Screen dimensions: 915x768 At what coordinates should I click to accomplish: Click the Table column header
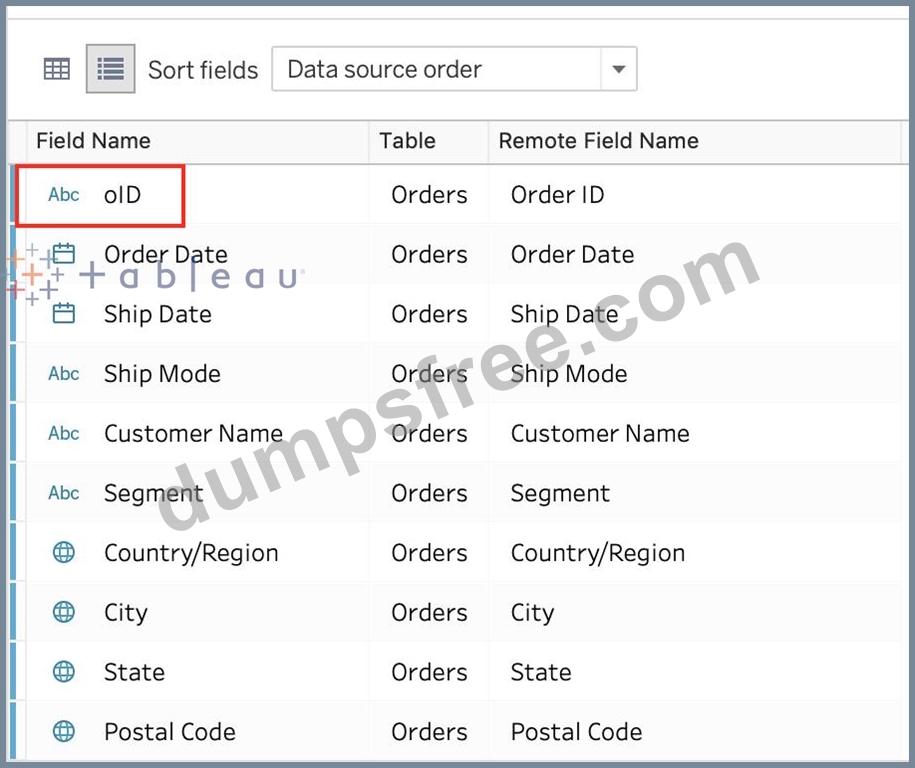(407, 141)
